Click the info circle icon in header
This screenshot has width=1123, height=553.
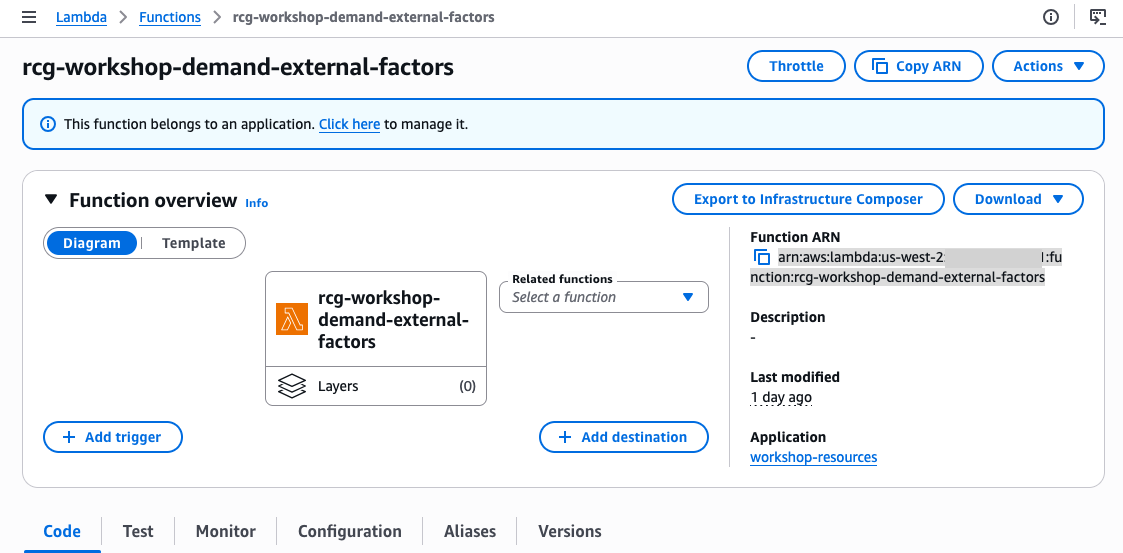coord(1051,17)
